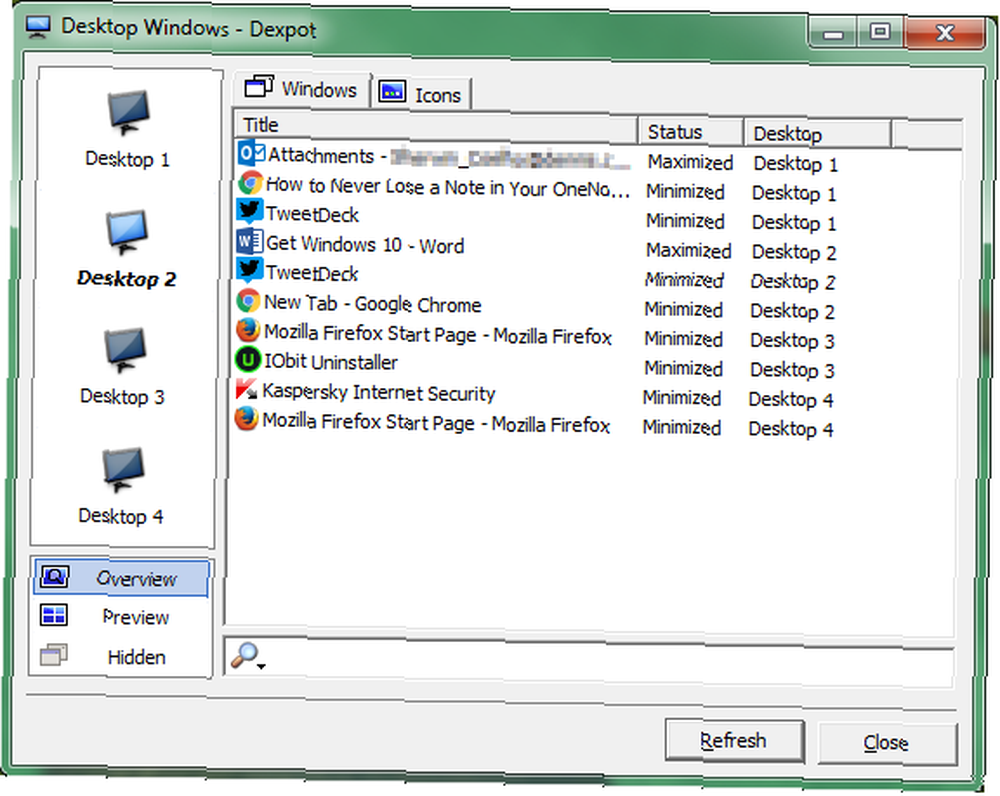
Task: Select the Desktop 1 monitor icon
Action: click(128, 112)
